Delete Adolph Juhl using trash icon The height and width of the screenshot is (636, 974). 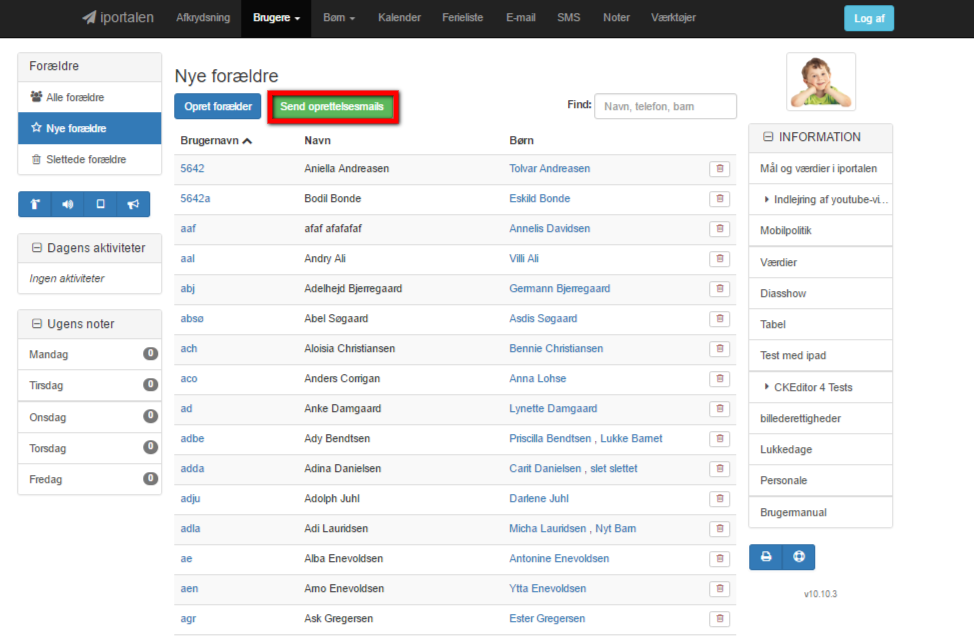[719, 499]
